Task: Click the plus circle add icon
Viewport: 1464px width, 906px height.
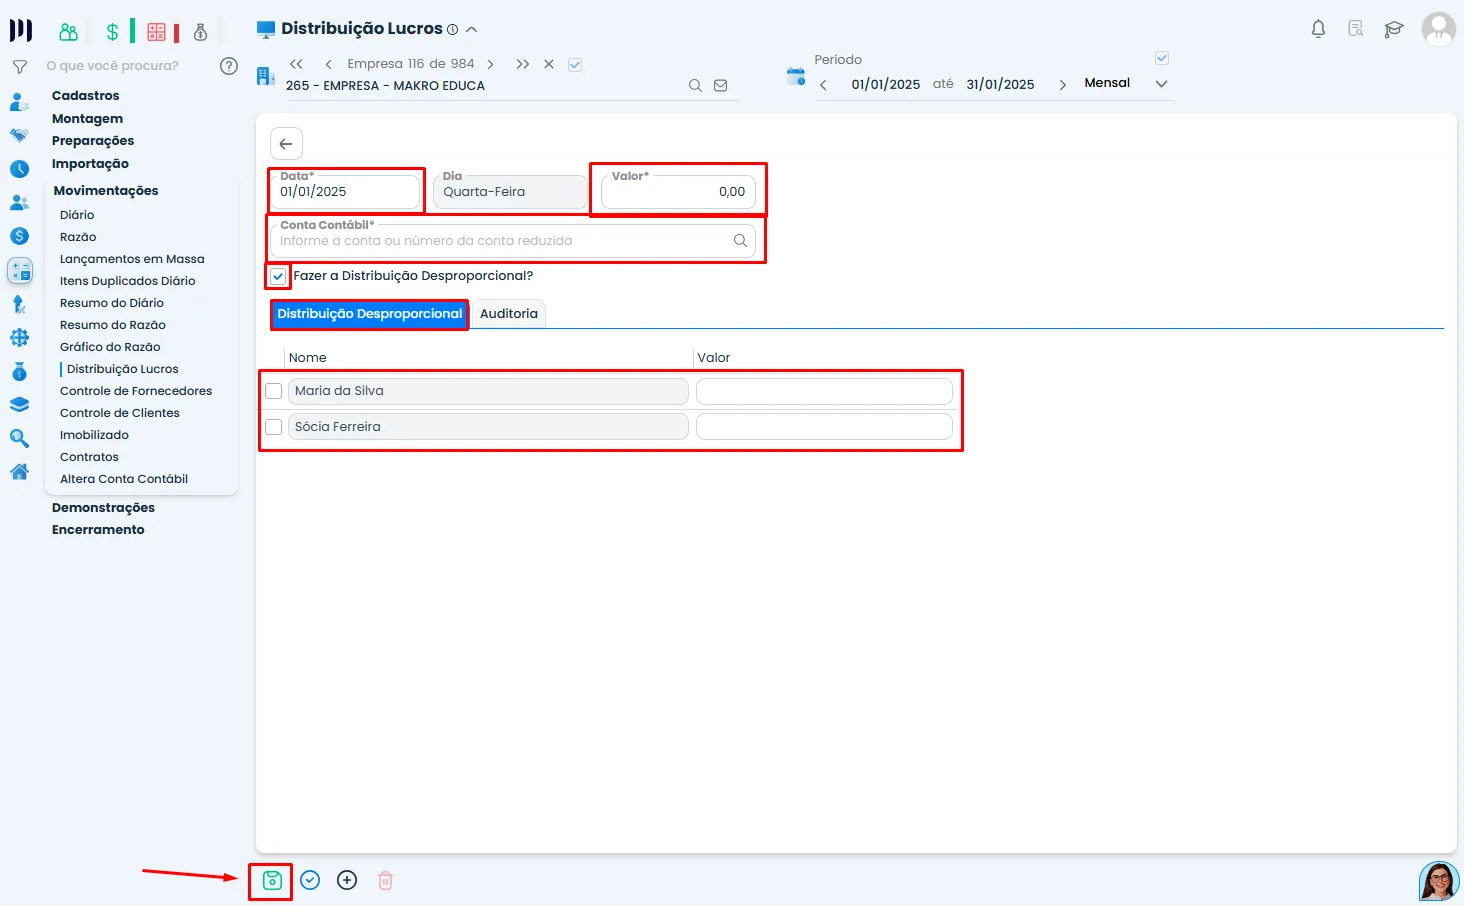Action: tap(347, 881)
